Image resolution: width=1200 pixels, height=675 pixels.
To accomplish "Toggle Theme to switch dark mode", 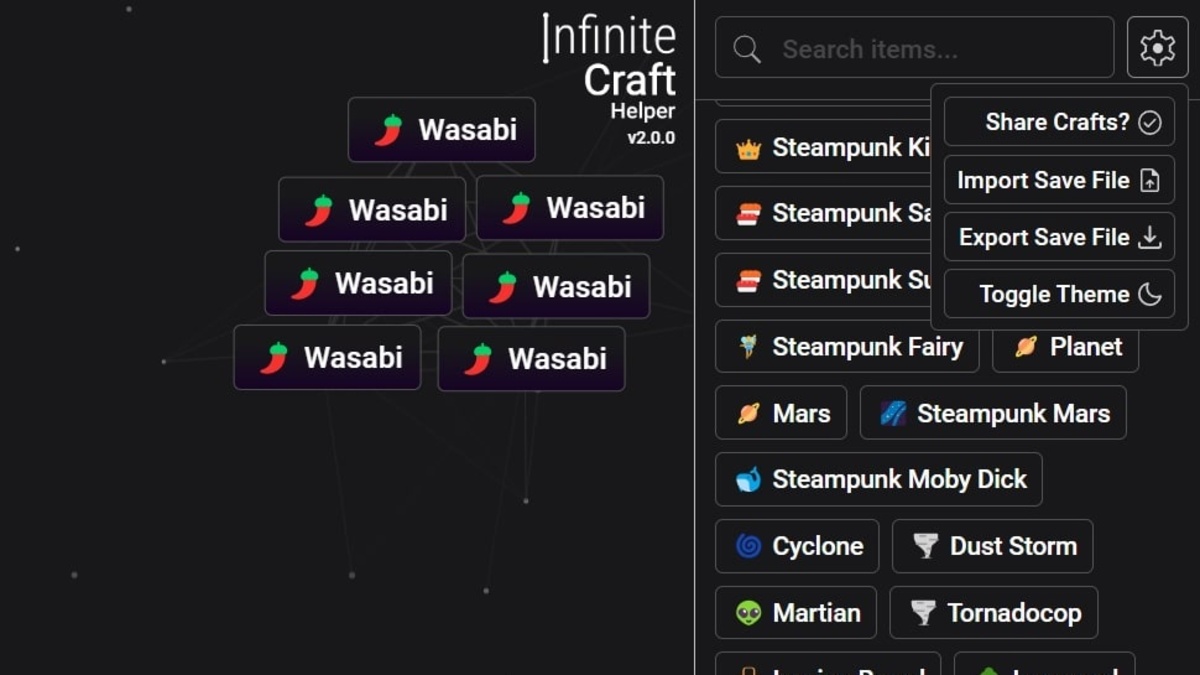I will 1059,294.
